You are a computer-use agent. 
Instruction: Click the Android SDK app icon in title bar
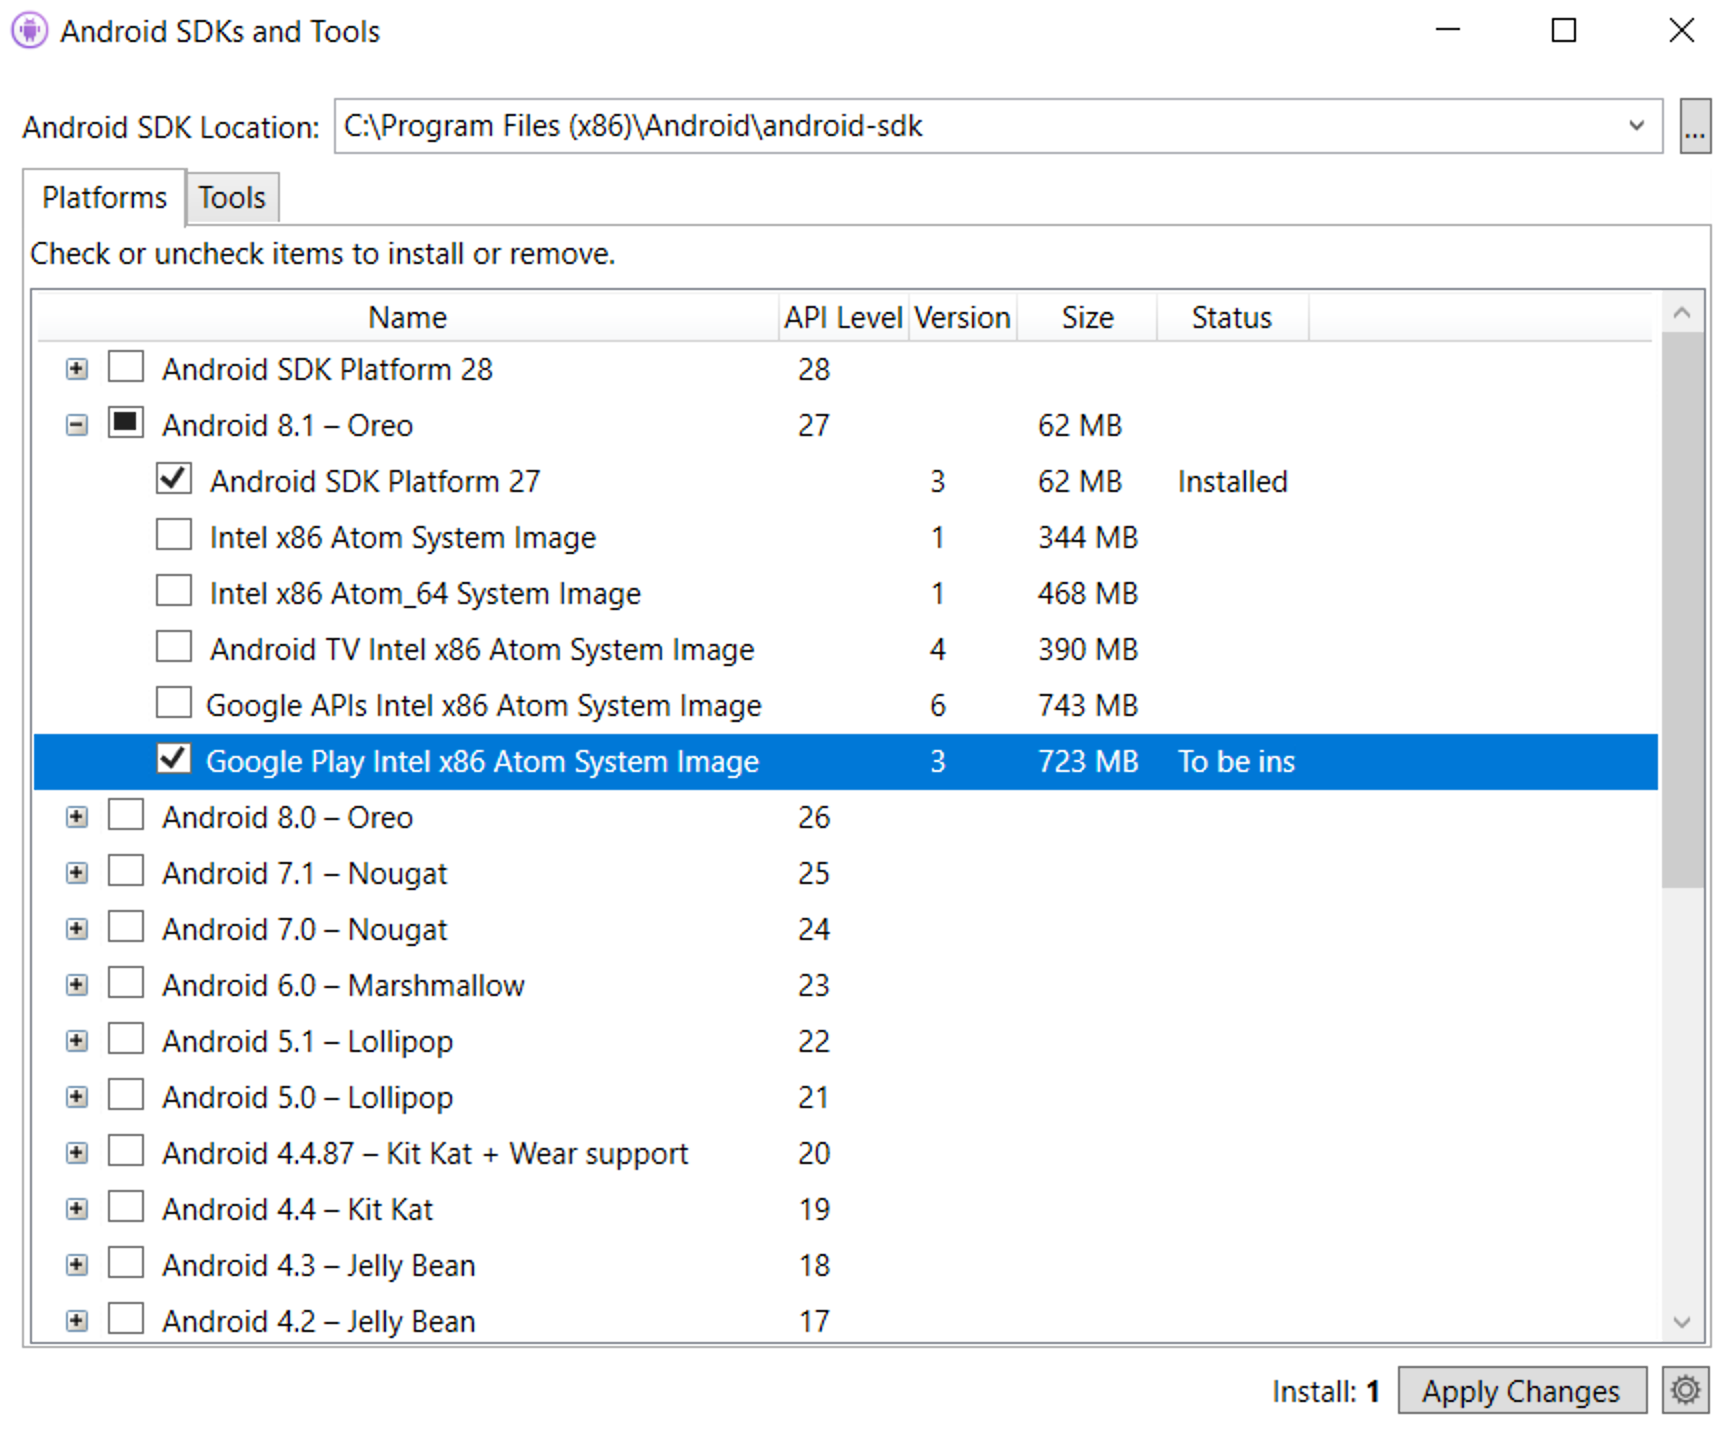(x=29, y=30)
